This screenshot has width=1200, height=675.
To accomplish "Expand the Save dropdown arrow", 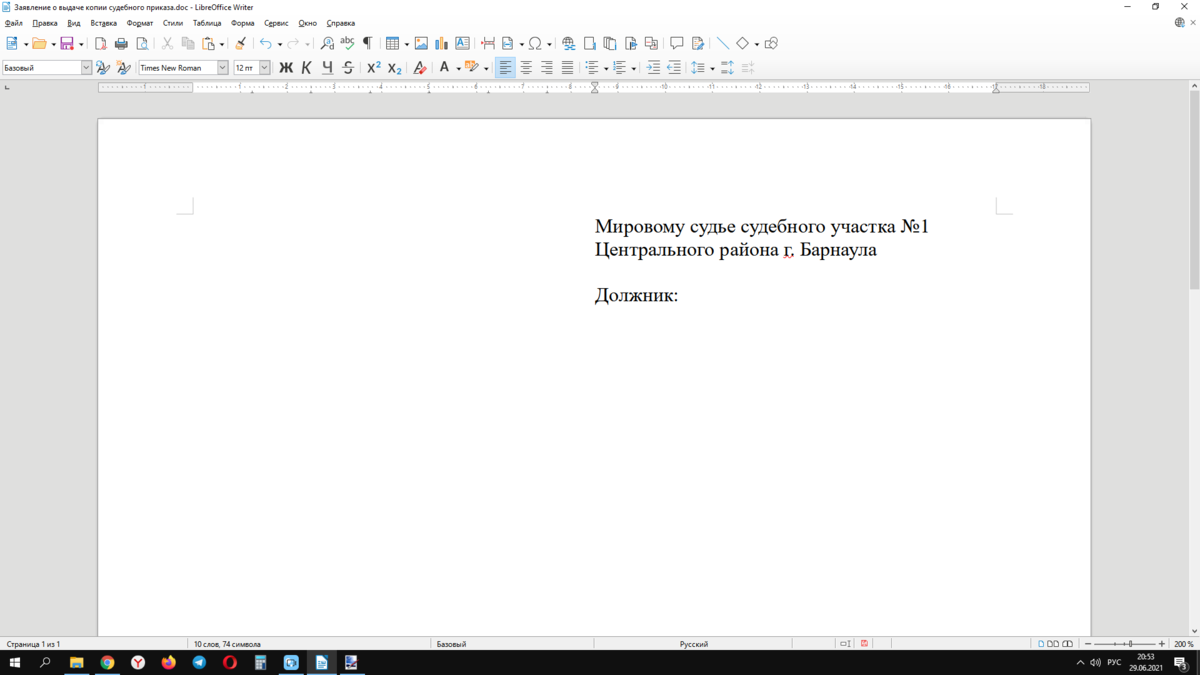I will coord(81,44).
